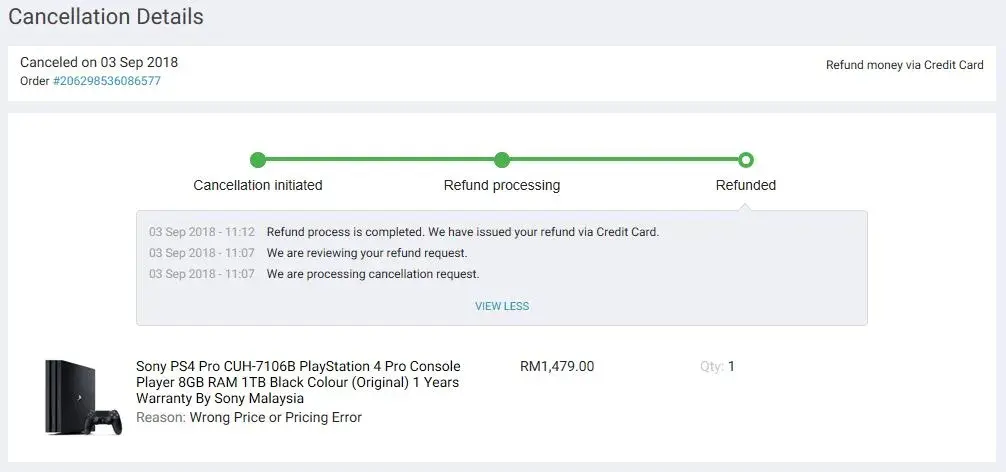Click the 'Refund process is completed' log entry
1006x472 pixels.
pyautogui.click(x=463, y=232)
